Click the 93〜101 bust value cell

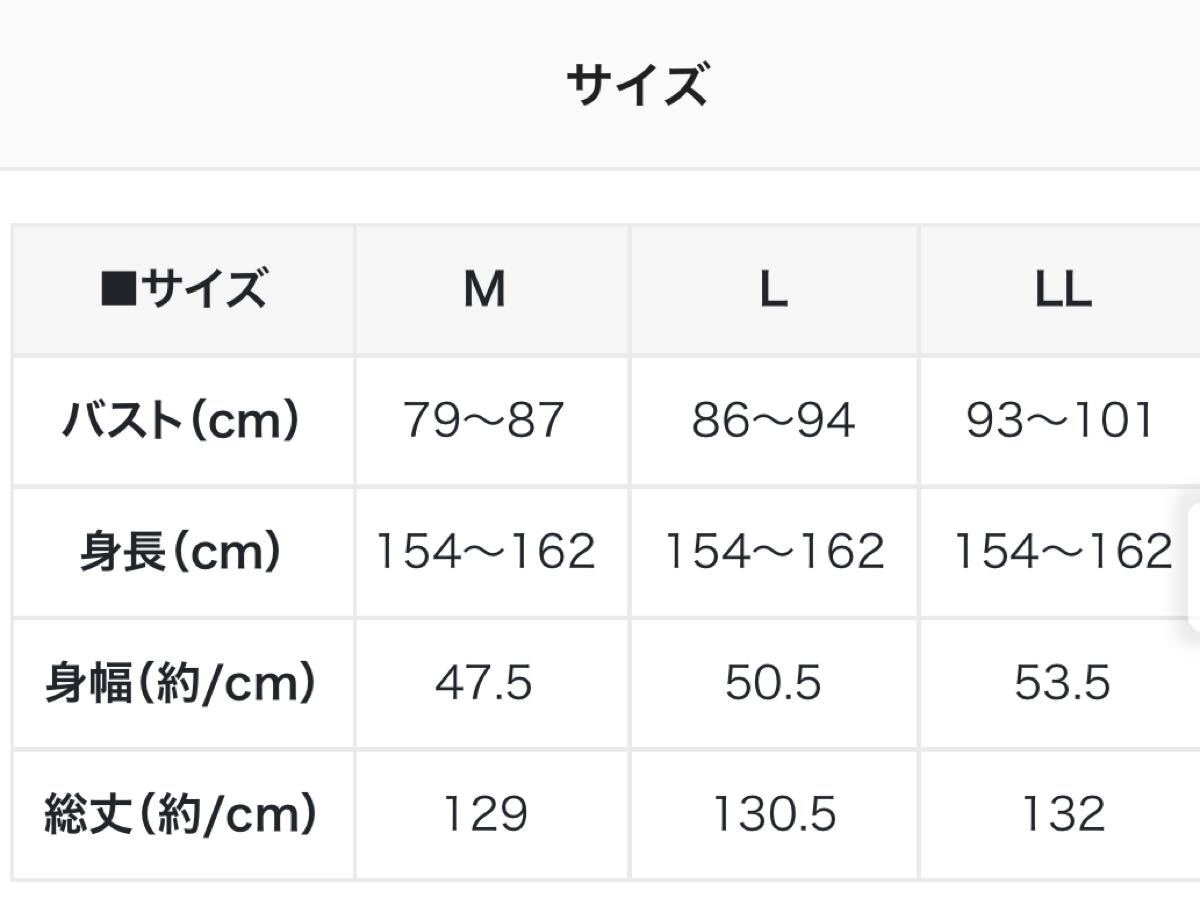click(1062, 421)
